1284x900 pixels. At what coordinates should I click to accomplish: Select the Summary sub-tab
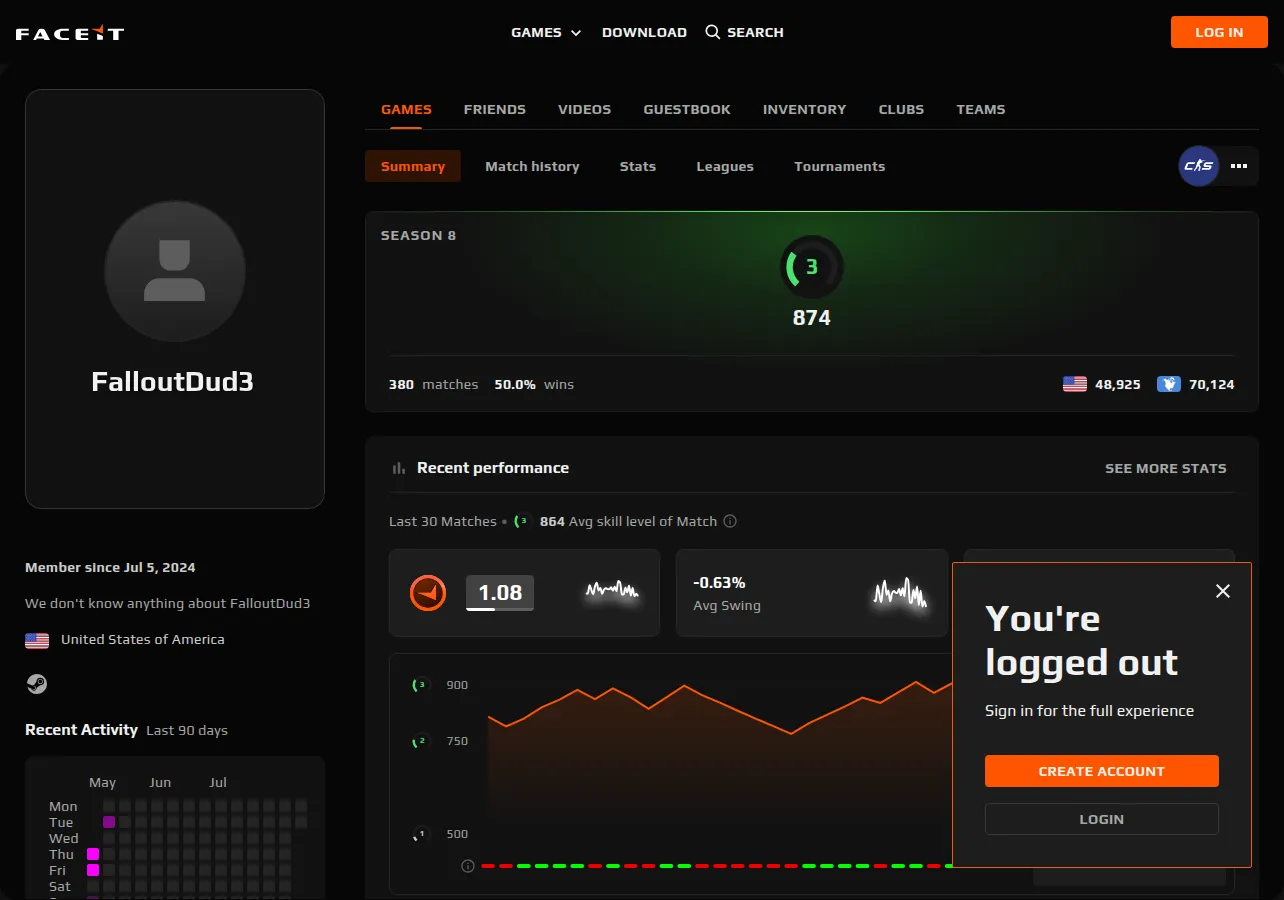pyautogui.click(x=413, y=166)
